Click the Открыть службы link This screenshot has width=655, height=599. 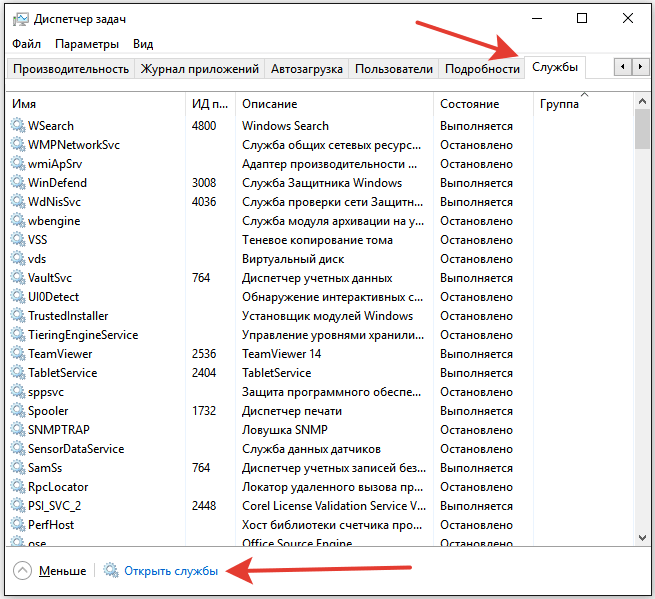click(171, 571)
